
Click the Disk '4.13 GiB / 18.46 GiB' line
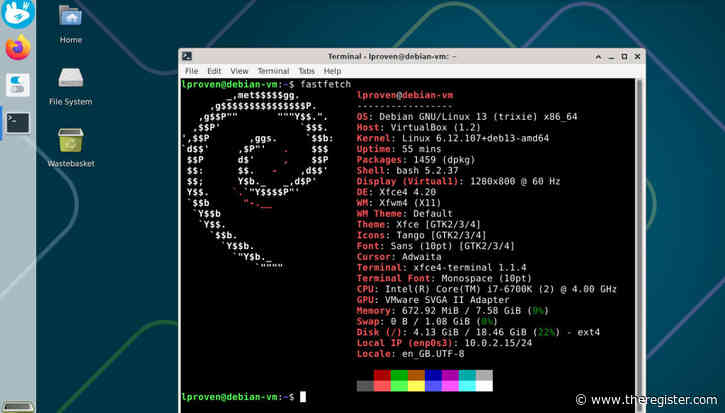(479, 332)
